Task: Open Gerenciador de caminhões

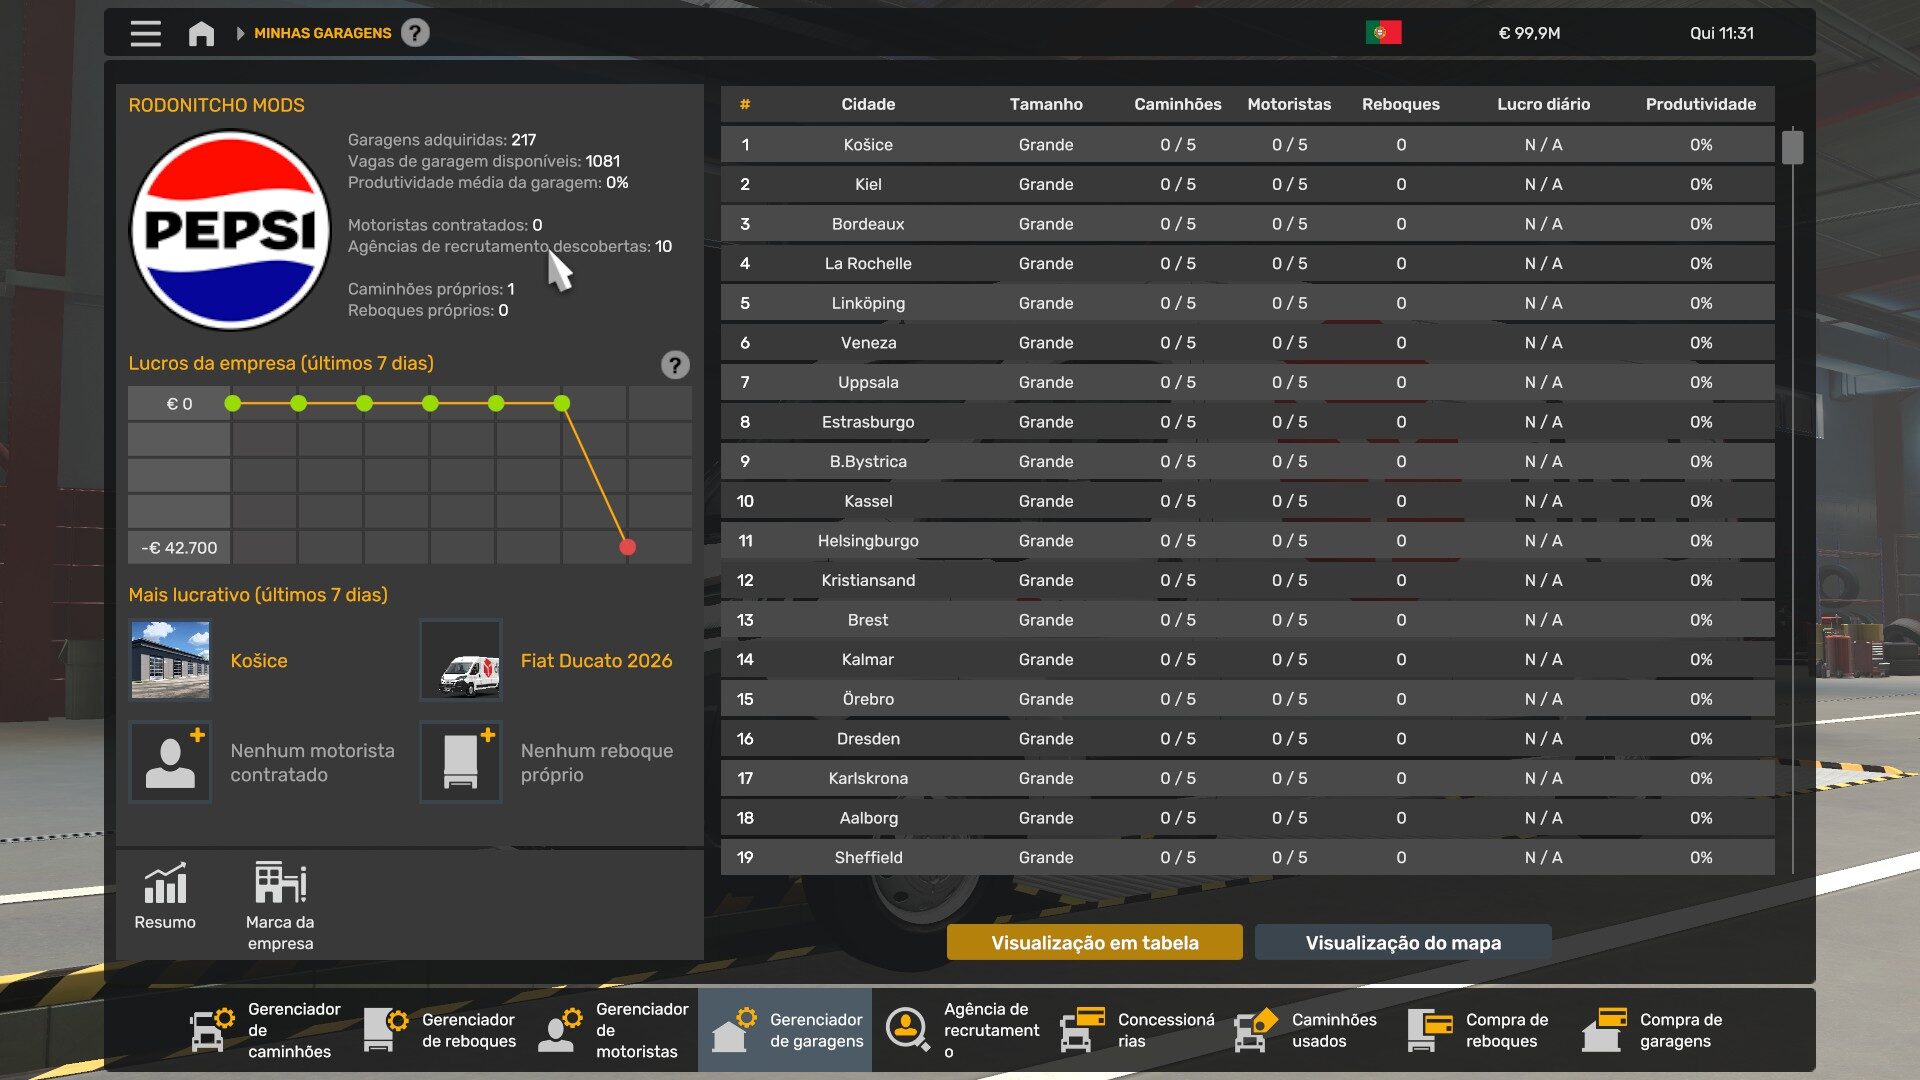Action: pos(264,1030)
